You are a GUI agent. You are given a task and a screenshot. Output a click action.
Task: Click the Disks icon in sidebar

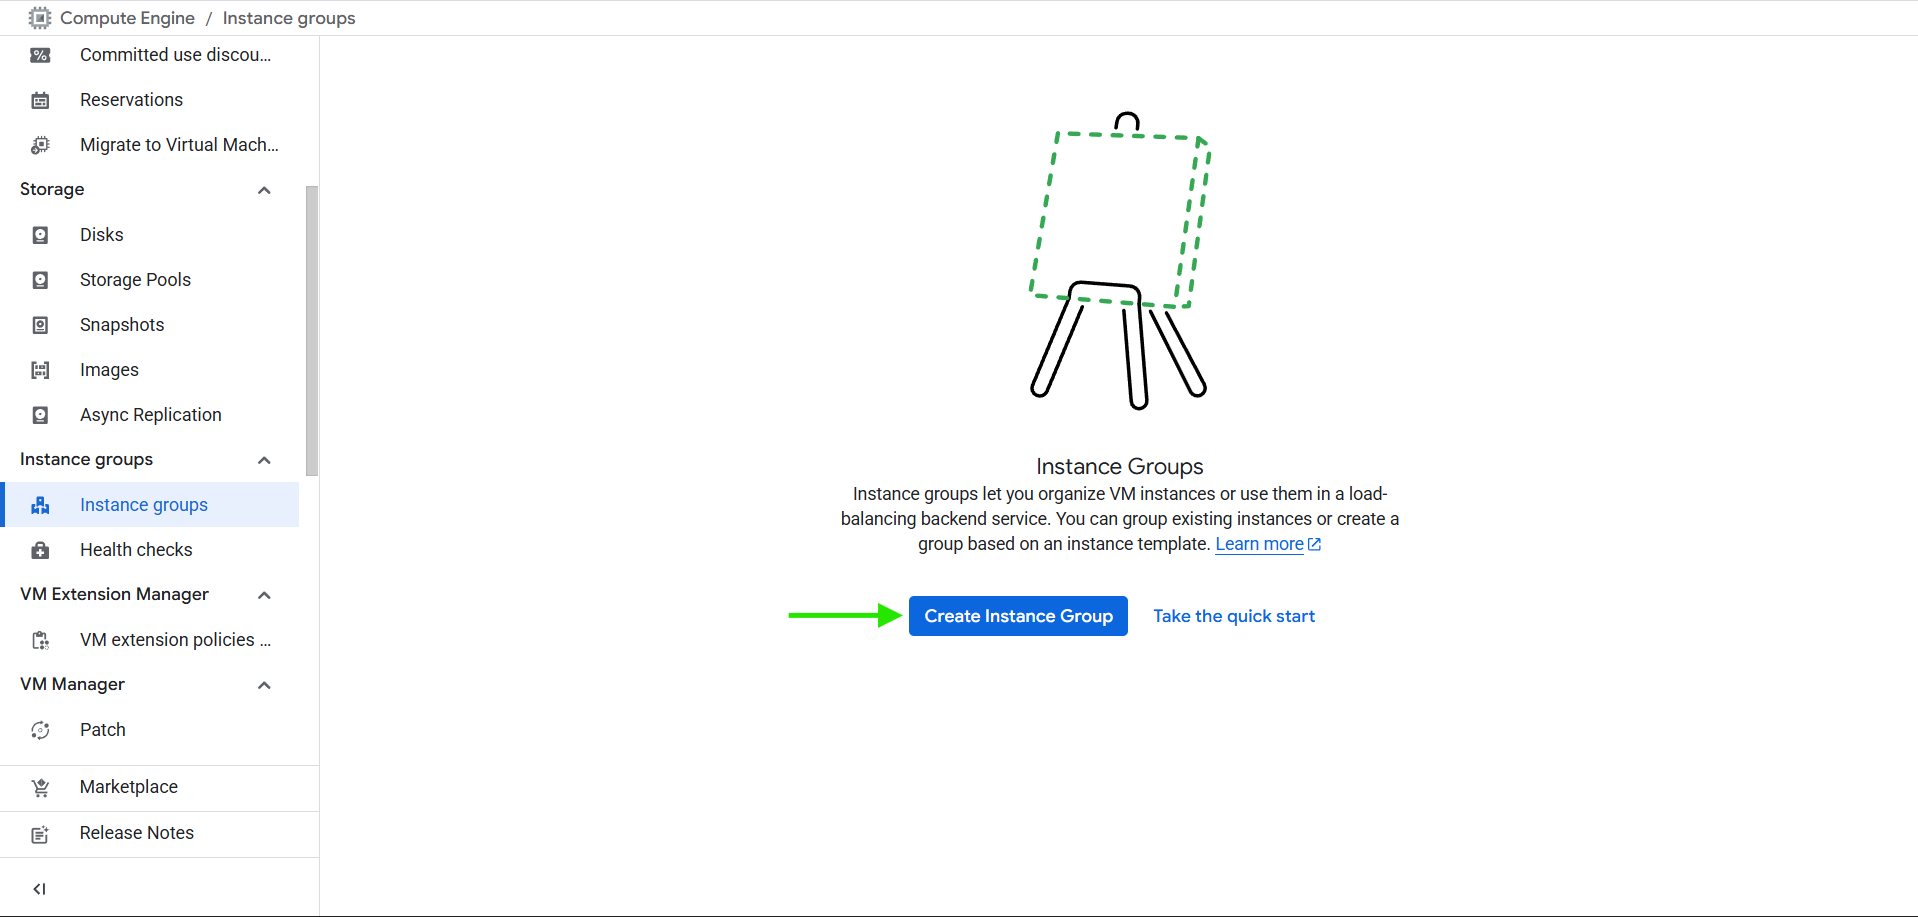click(40, 235)
